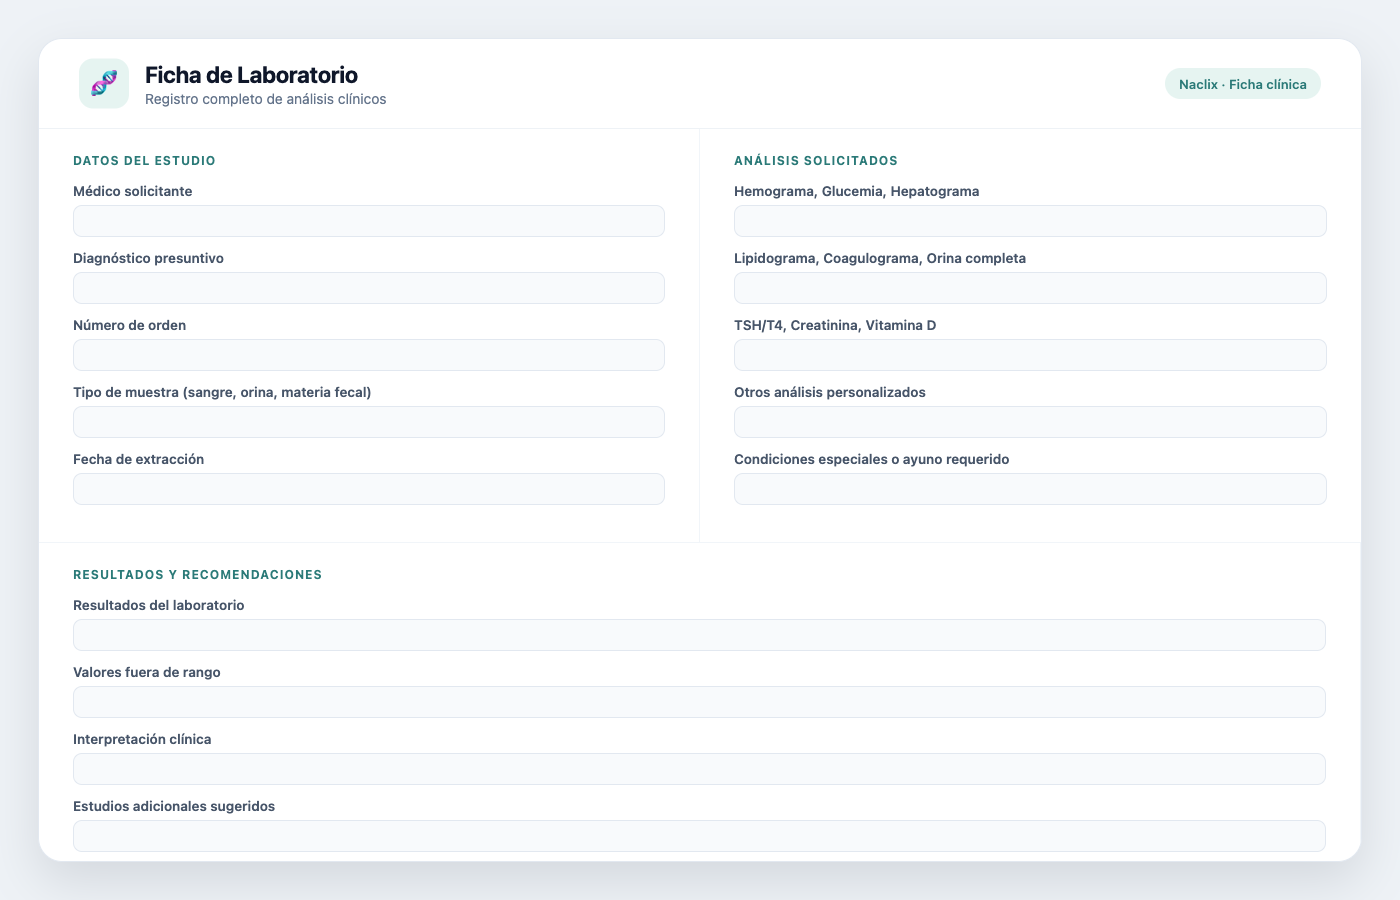Image resolution: width=1400 pixels, height=900 pixels.
Task: Click the Lipidograma, Coagulograma, Orina completa input
Action: [x=1030, y=288]
